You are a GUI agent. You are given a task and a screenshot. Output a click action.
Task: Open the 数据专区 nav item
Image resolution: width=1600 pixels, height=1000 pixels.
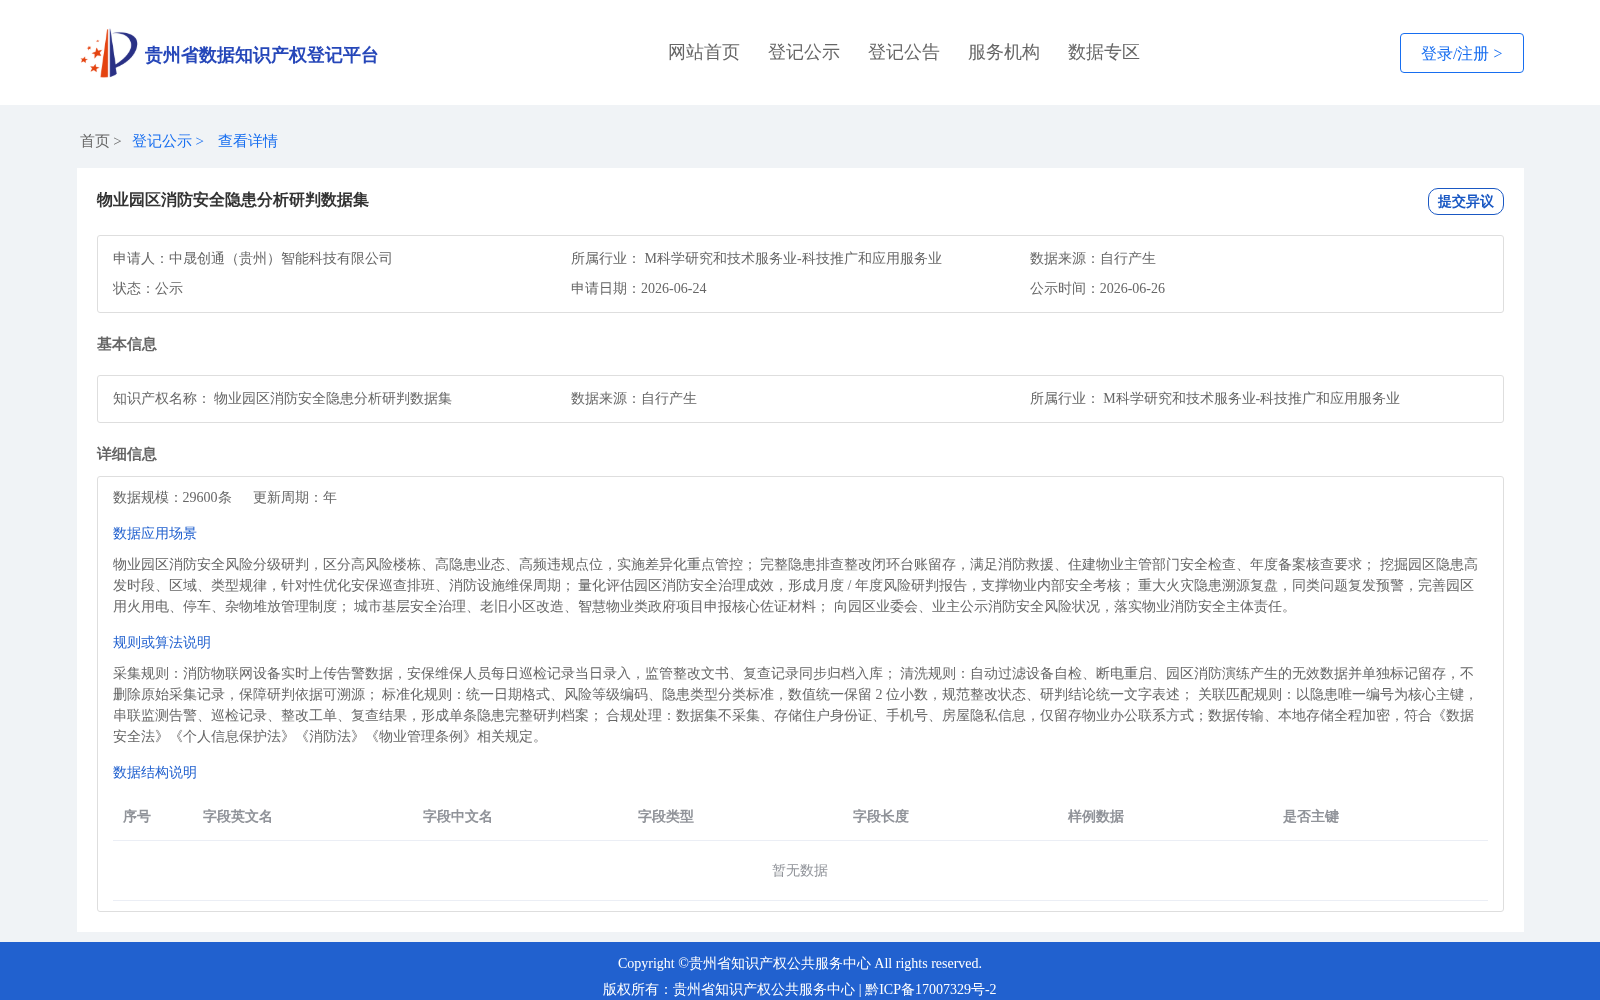[1104, 52]
